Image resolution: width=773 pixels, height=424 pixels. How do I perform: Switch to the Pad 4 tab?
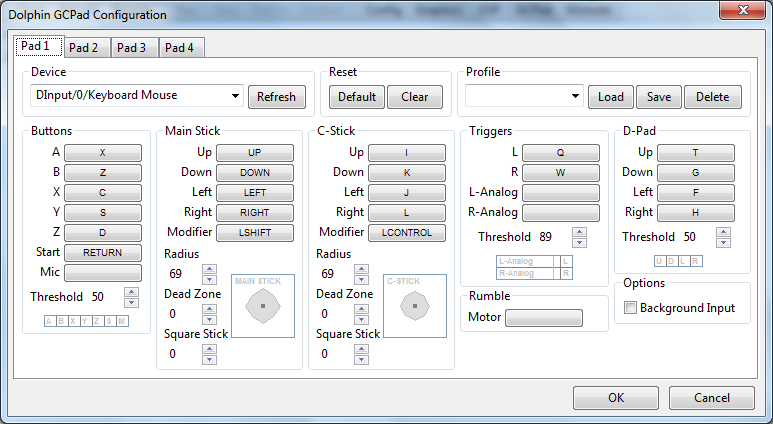click(181, 48)
